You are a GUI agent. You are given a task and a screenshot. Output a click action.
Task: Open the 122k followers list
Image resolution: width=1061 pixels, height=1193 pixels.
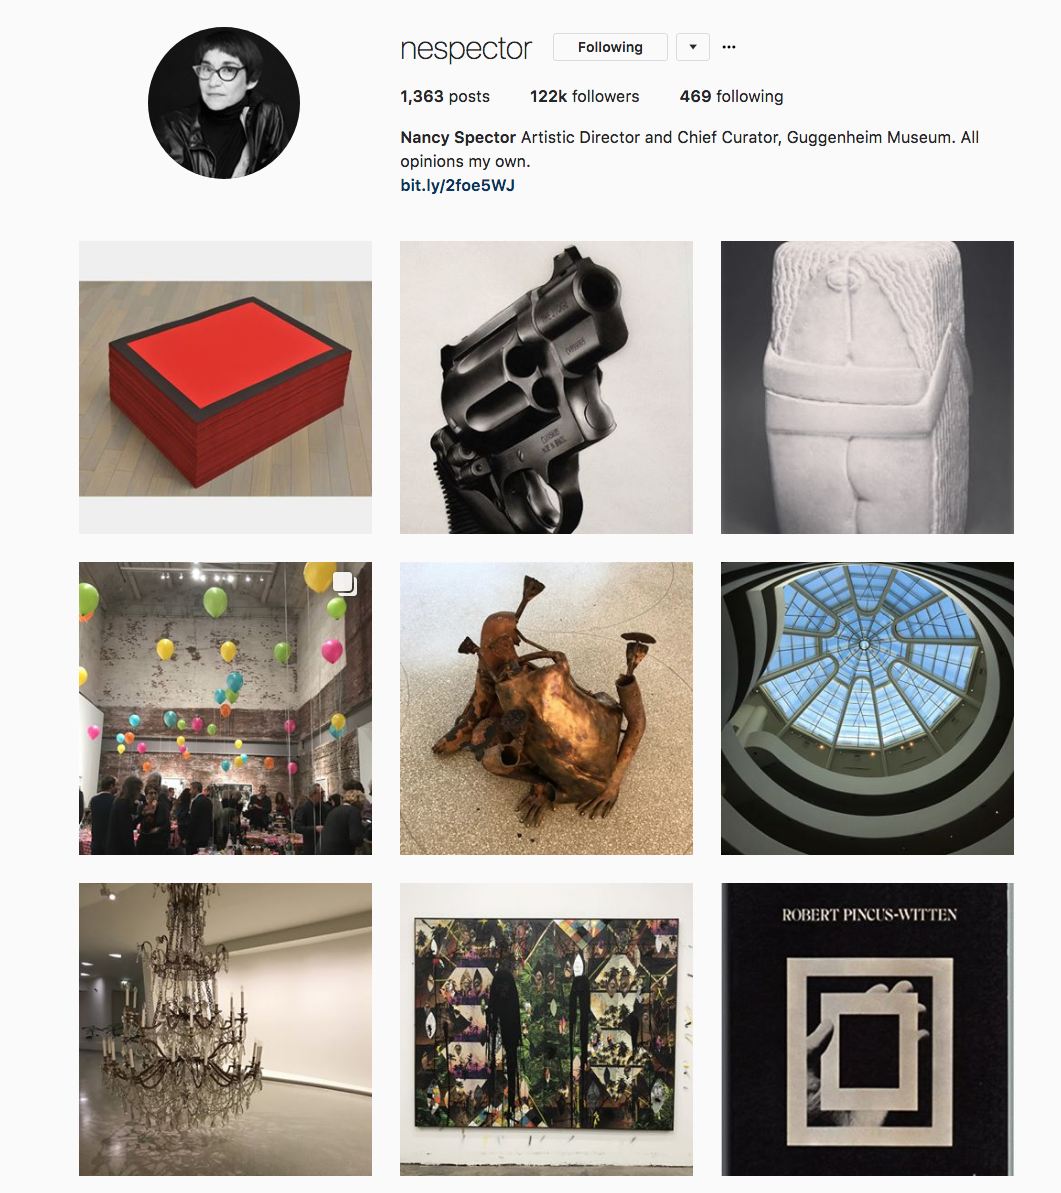(584, 97)
